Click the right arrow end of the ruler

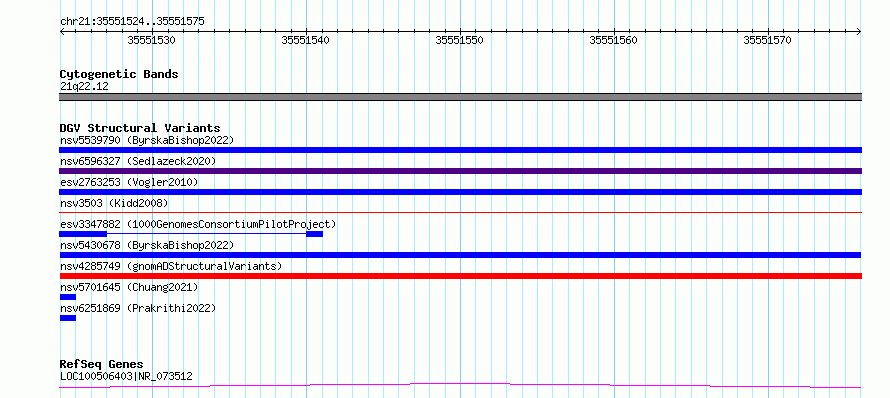[x=859, y=32]
